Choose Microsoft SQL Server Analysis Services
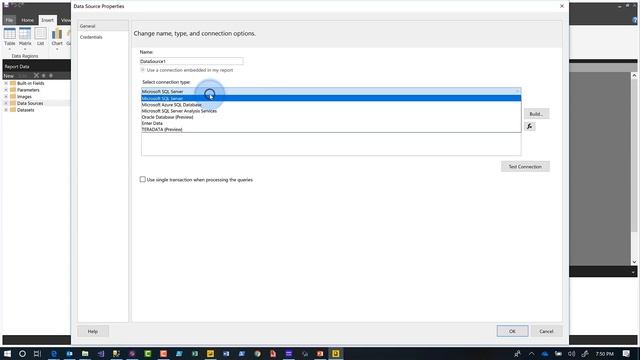The image size is (640, 360). coord(331,111)
